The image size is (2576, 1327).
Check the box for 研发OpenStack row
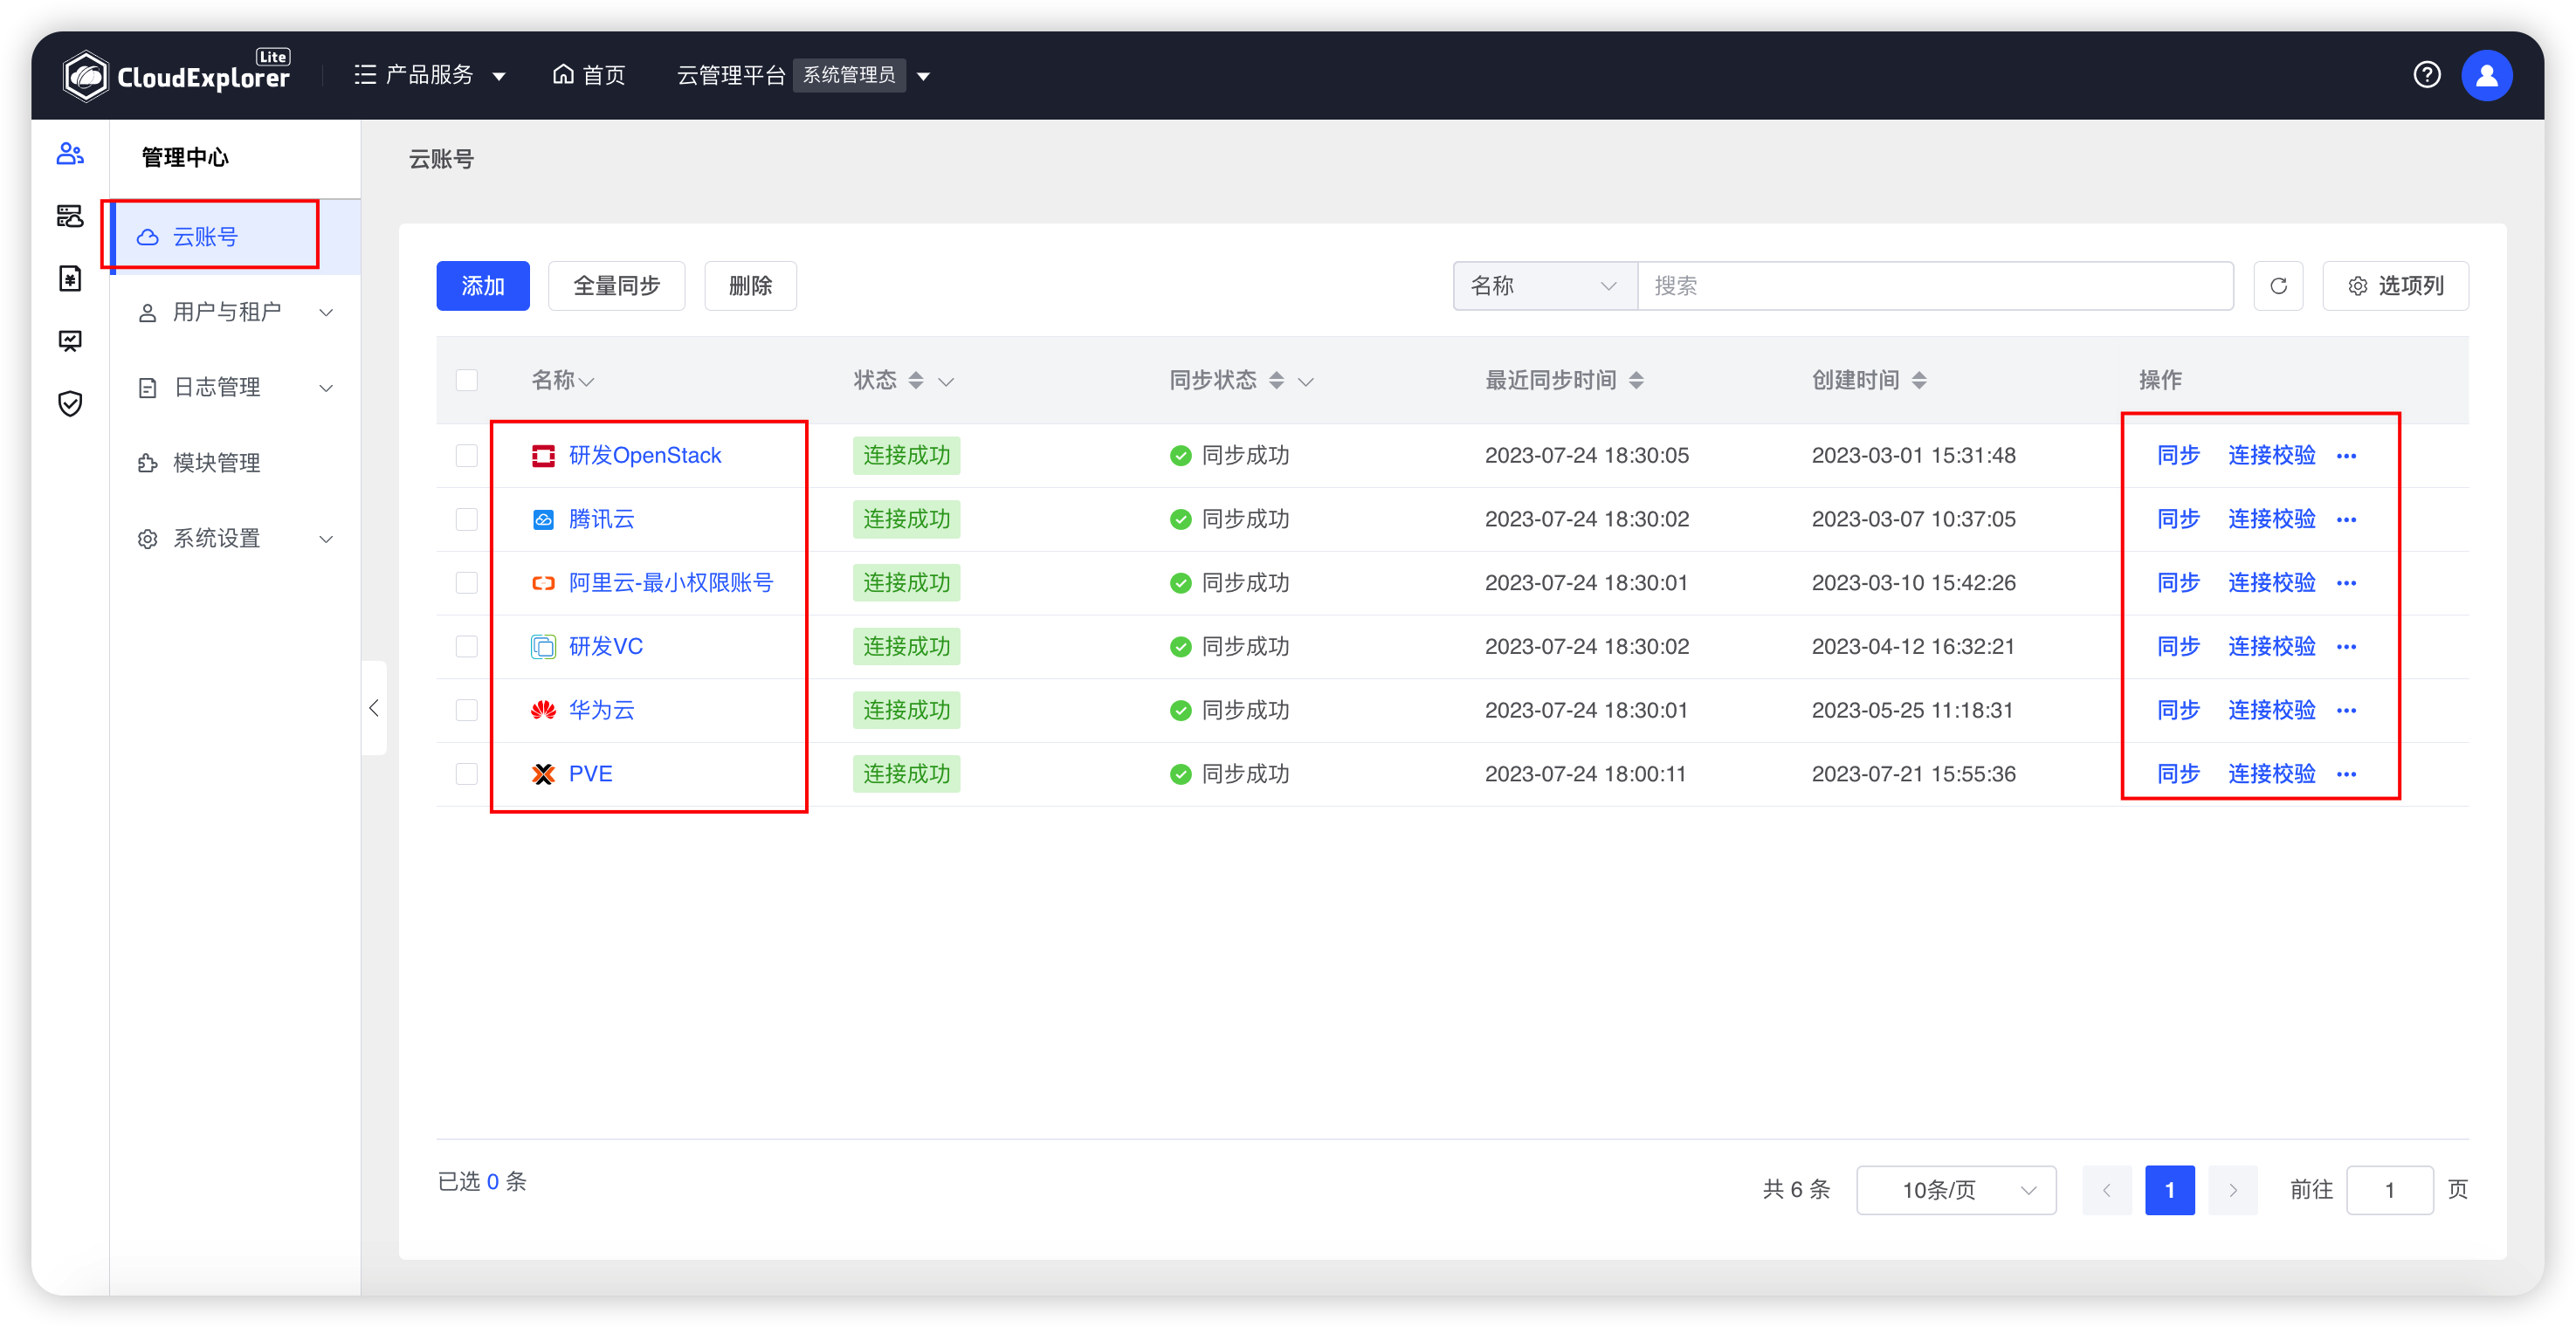point(467,456)
